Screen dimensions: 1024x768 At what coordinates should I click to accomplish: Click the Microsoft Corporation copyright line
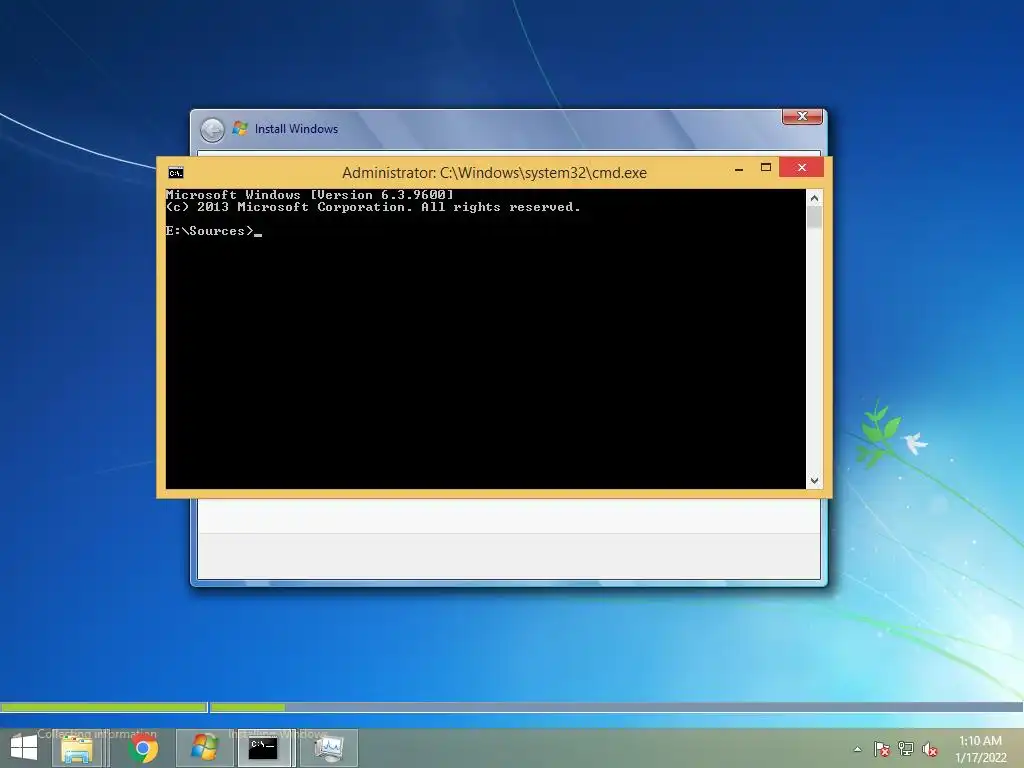[x=373, y=207]
